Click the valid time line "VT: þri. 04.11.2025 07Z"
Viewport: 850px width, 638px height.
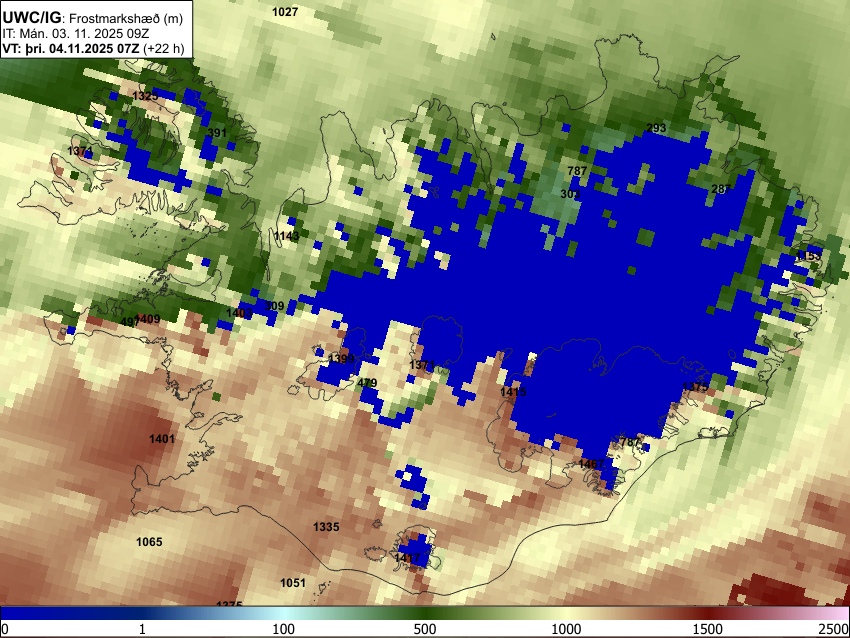tap(72, 48)
